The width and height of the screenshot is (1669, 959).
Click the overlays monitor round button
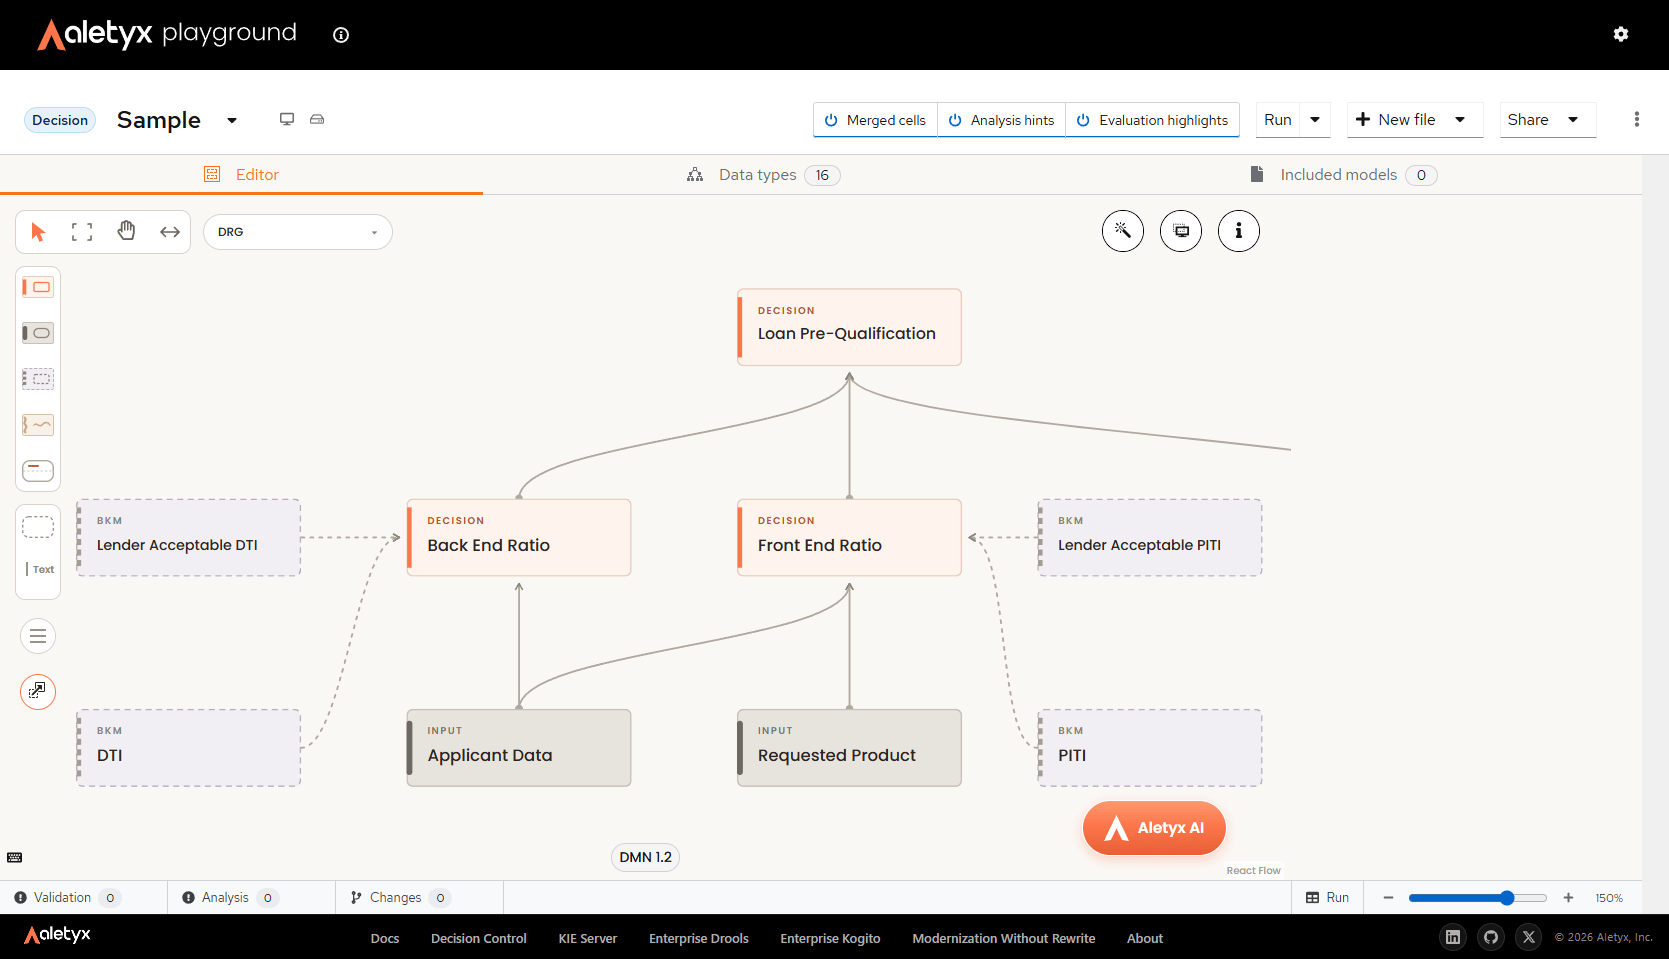tap(1181, 231)
